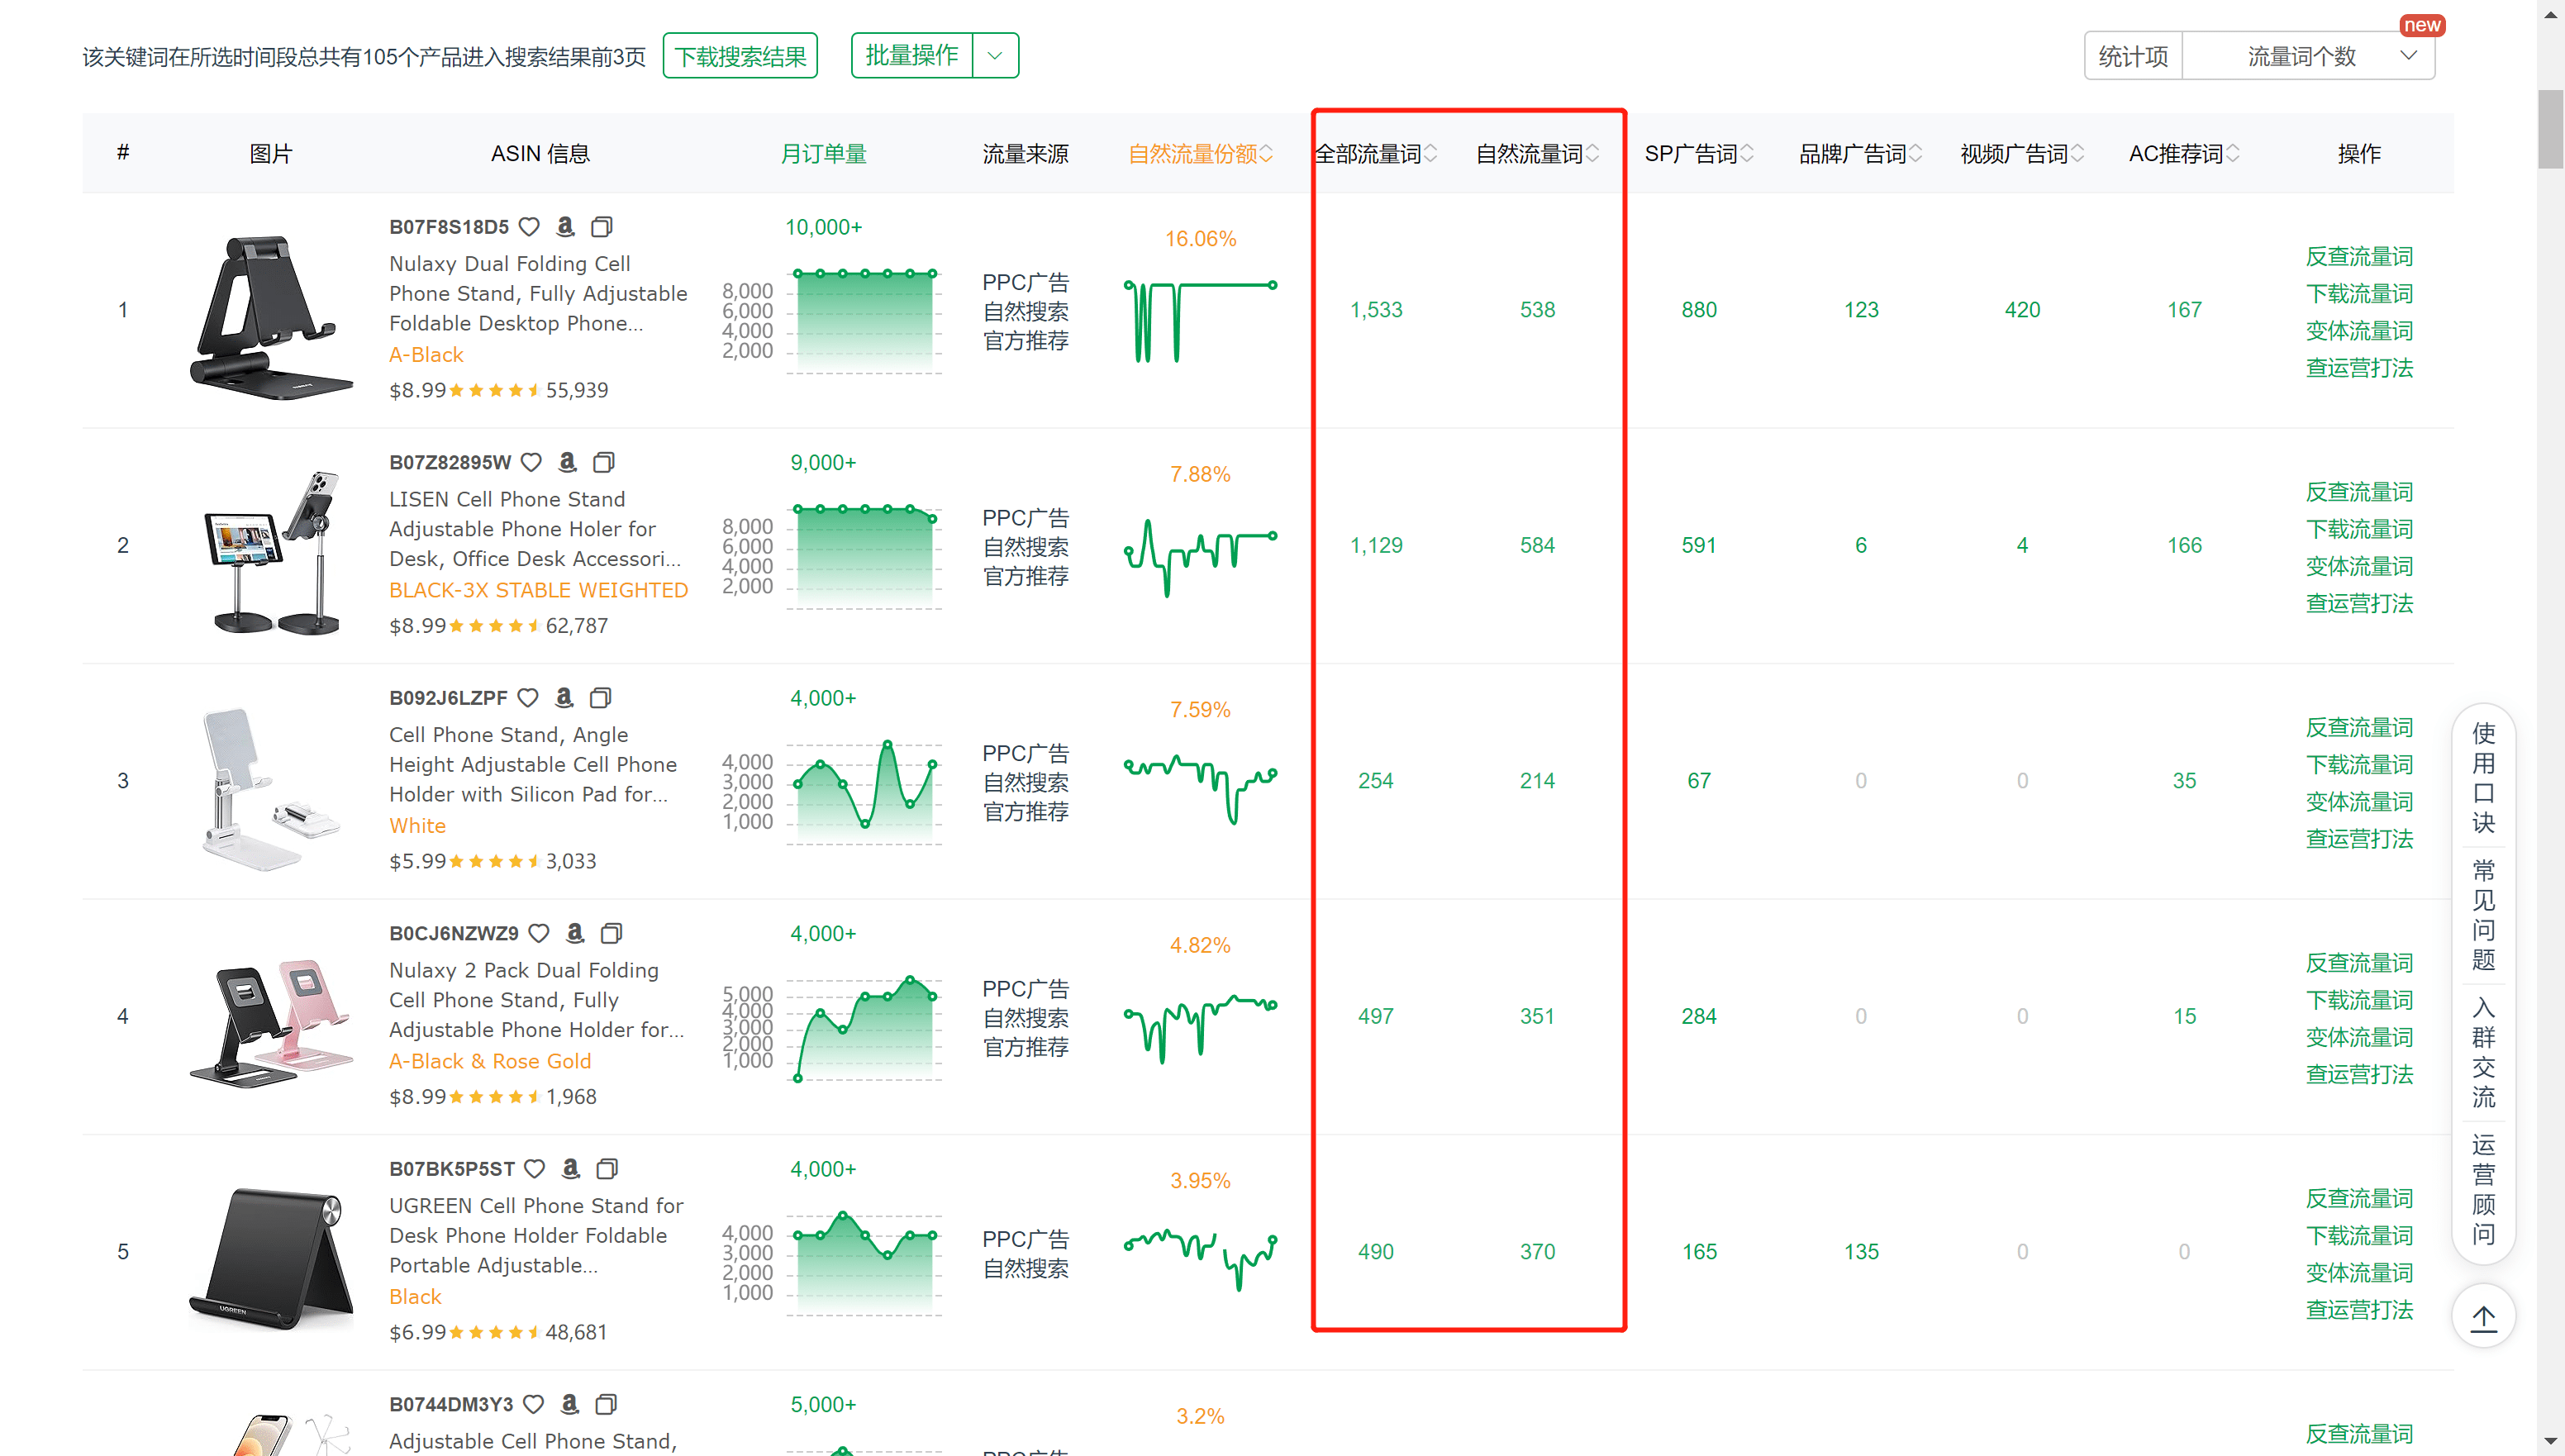The height and width of the screenshot is (1456, 2565).
Task: Open 入群交流 in side panel
Action: pyautogui.click(x=2483, y=1052)
